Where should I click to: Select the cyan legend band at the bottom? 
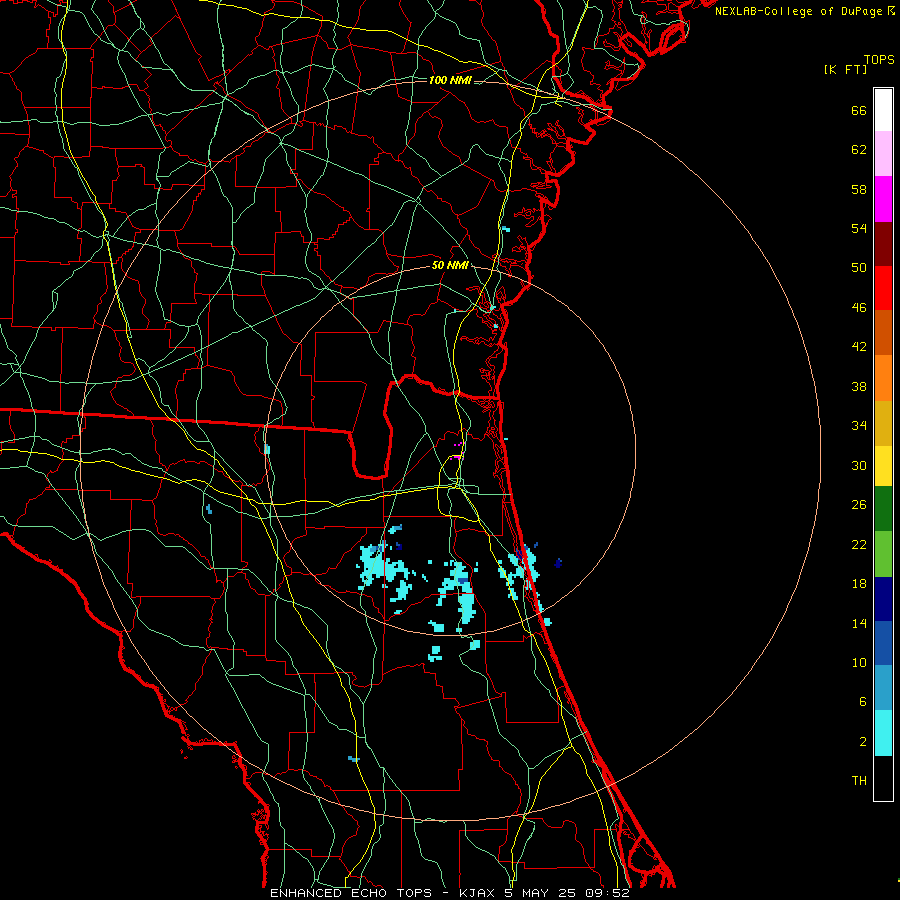883,733
